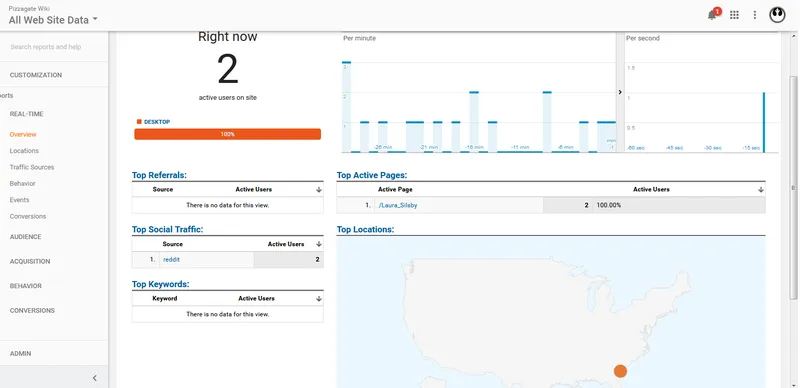This screenshot has height=388, width=800.
Task: Click the orange DESKTOP 100% bar
Action: [x=228, y=134]
